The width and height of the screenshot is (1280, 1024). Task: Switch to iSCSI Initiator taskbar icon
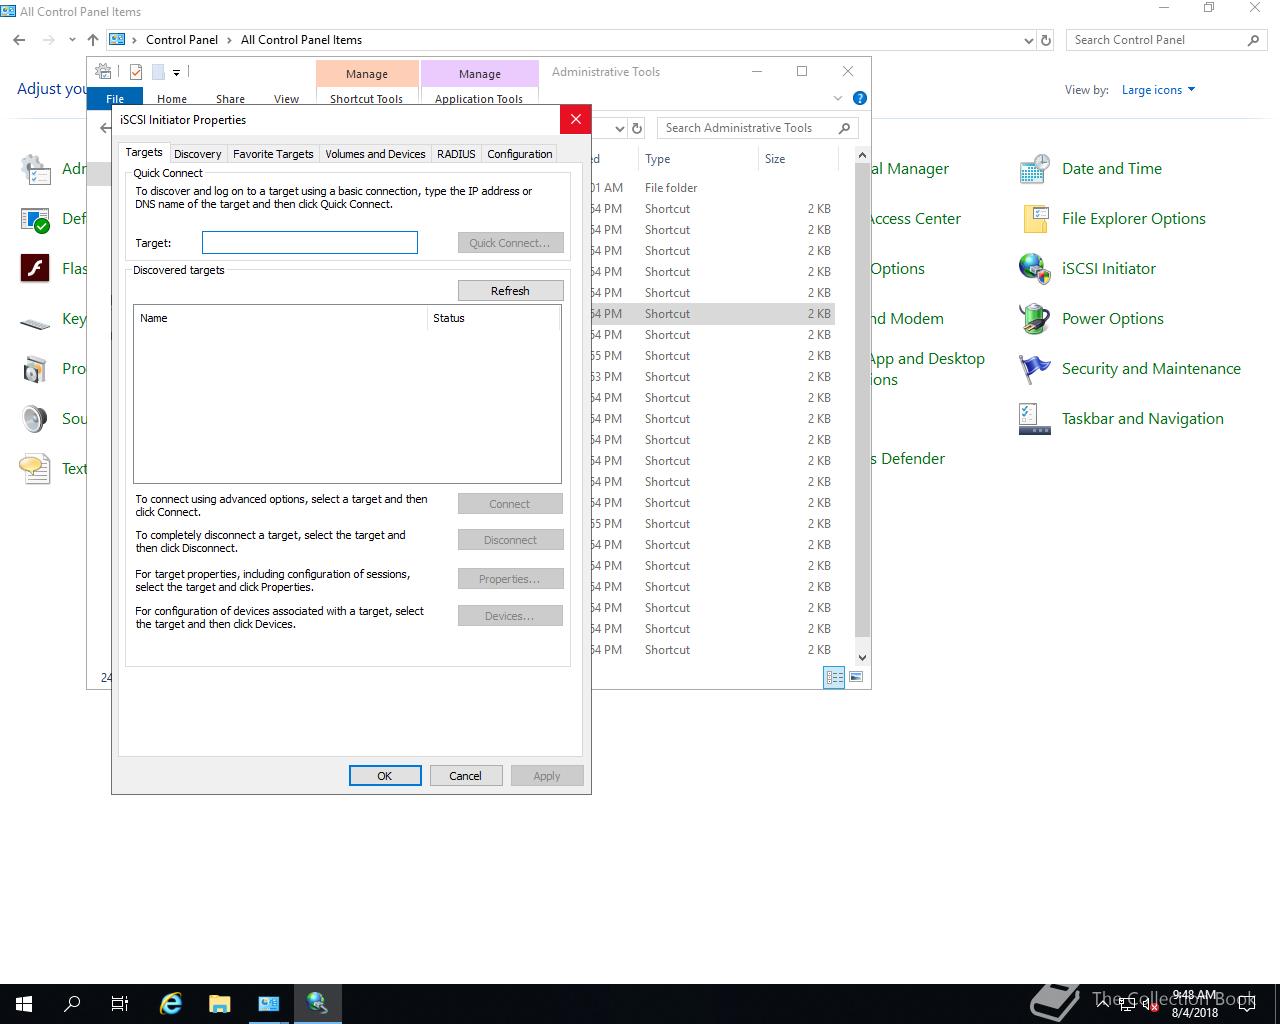[318, 1004]
